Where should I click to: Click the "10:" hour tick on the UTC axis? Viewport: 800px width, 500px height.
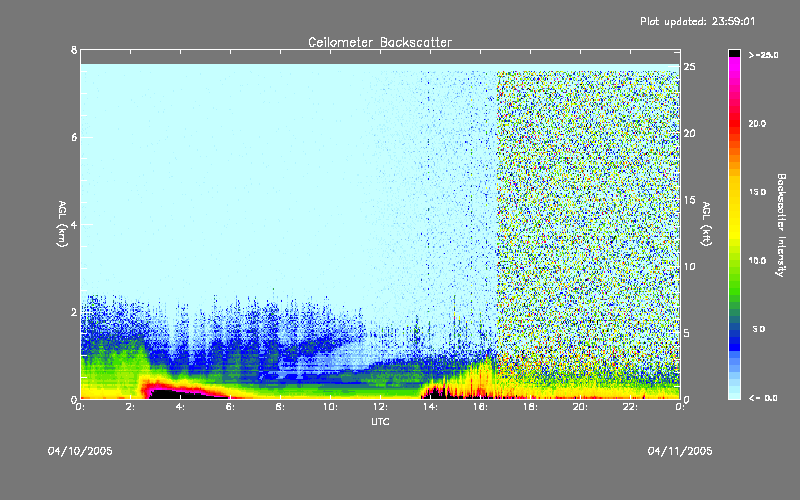331,407
